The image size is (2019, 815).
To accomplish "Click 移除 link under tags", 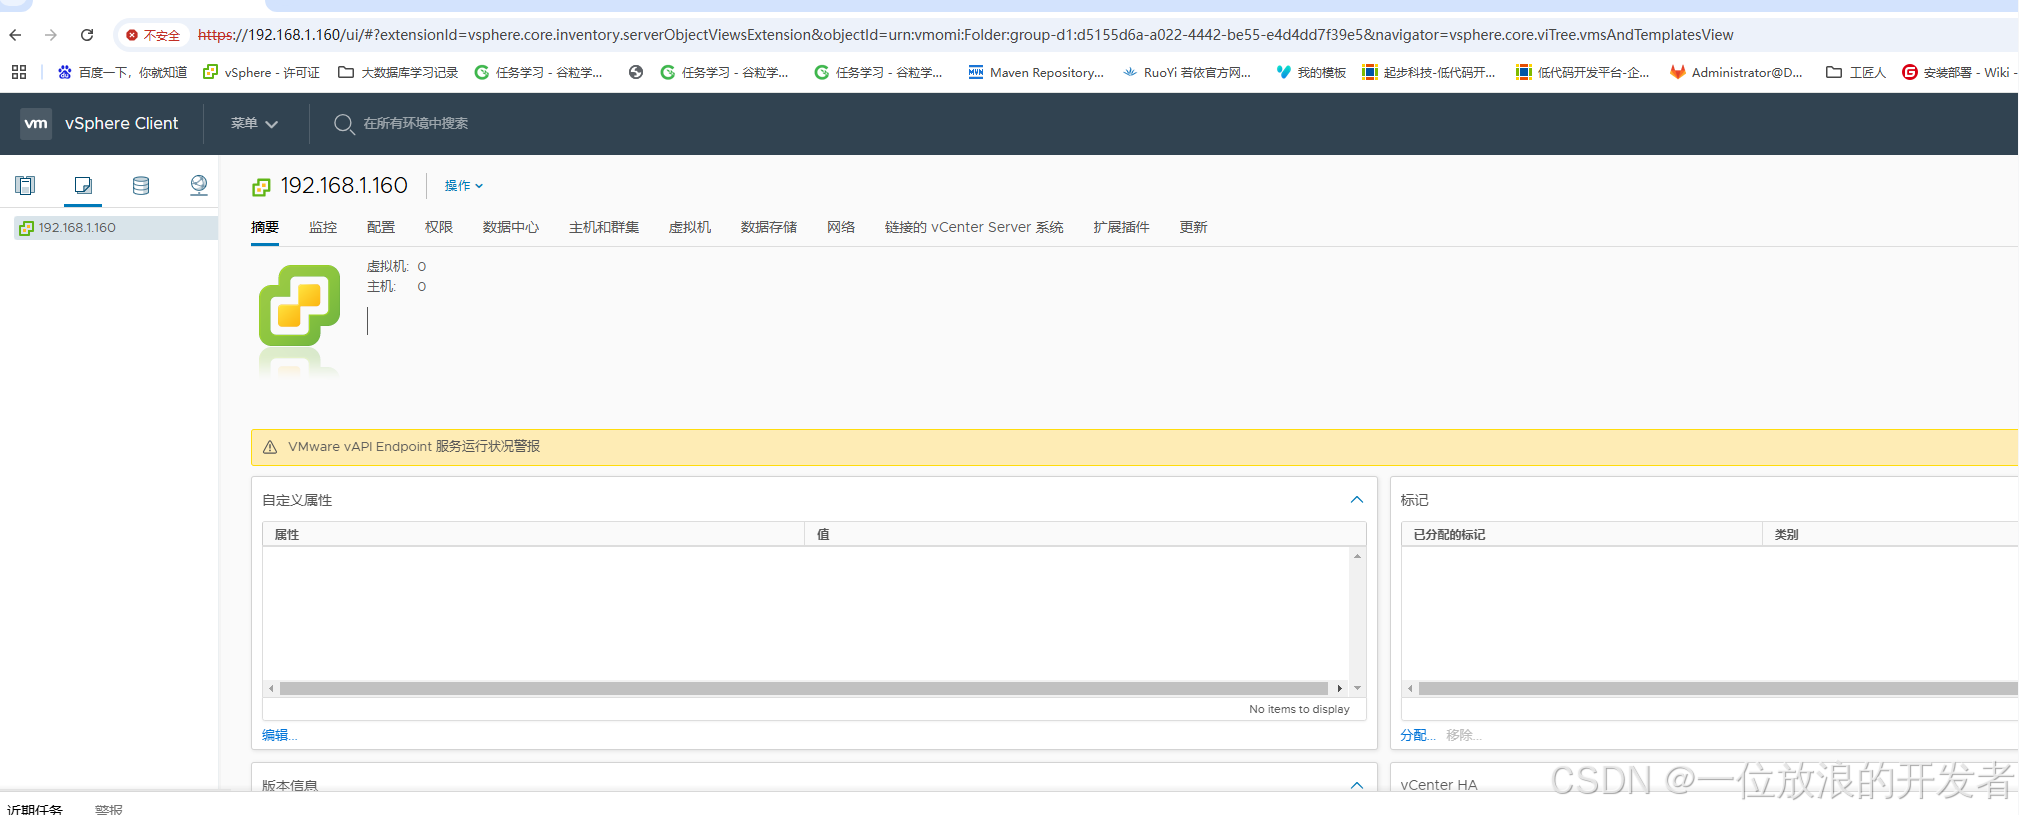I will (1463, 735).
